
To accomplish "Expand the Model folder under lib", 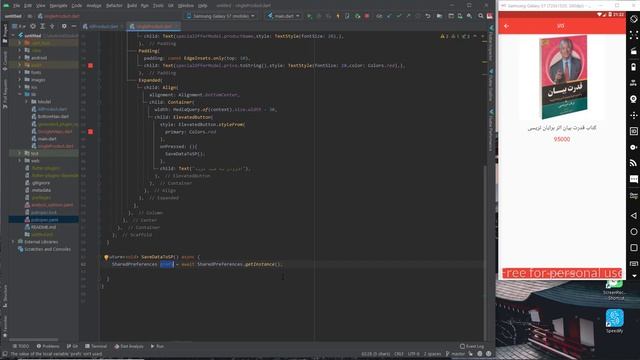I will click(x=27, y=102).
